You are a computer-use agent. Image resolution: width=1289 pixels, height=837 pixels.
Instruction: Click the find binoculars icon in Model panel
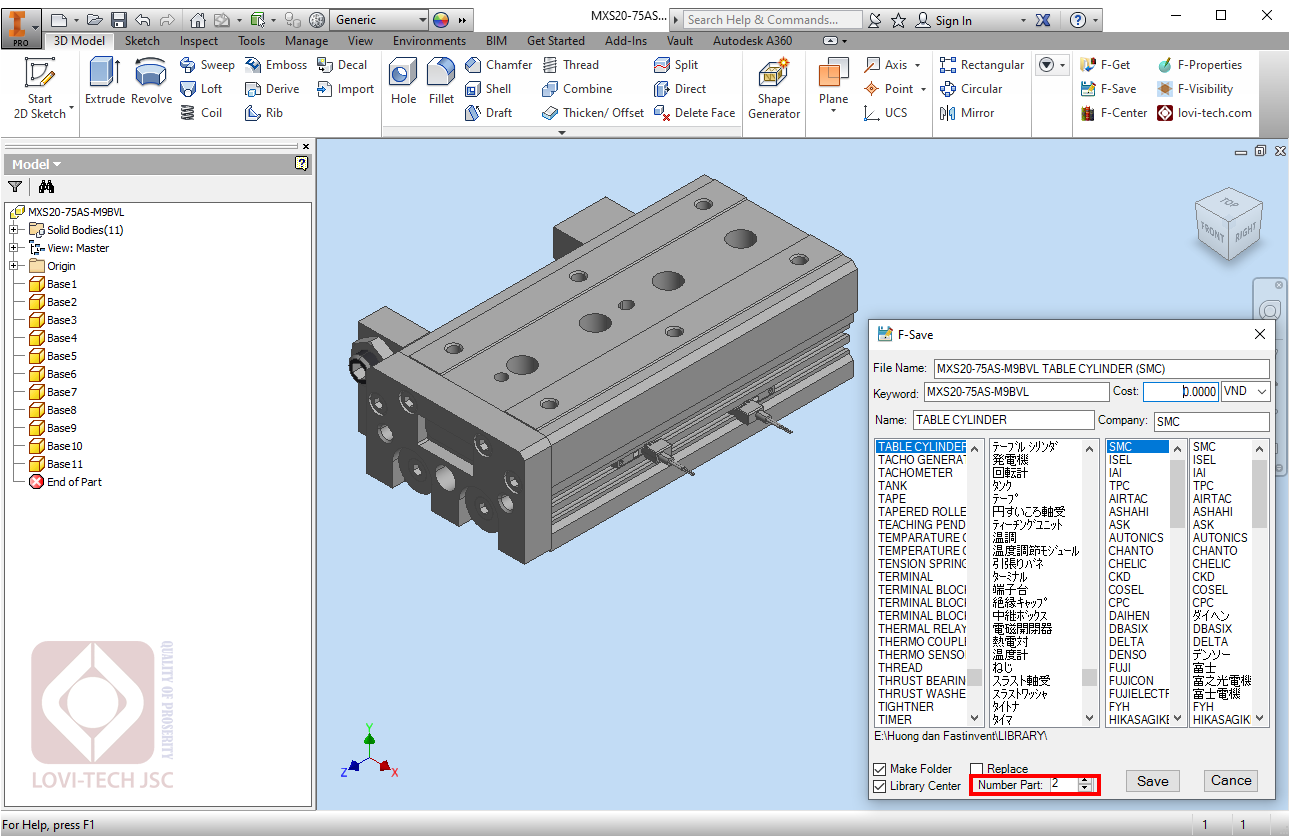(46, 187)
